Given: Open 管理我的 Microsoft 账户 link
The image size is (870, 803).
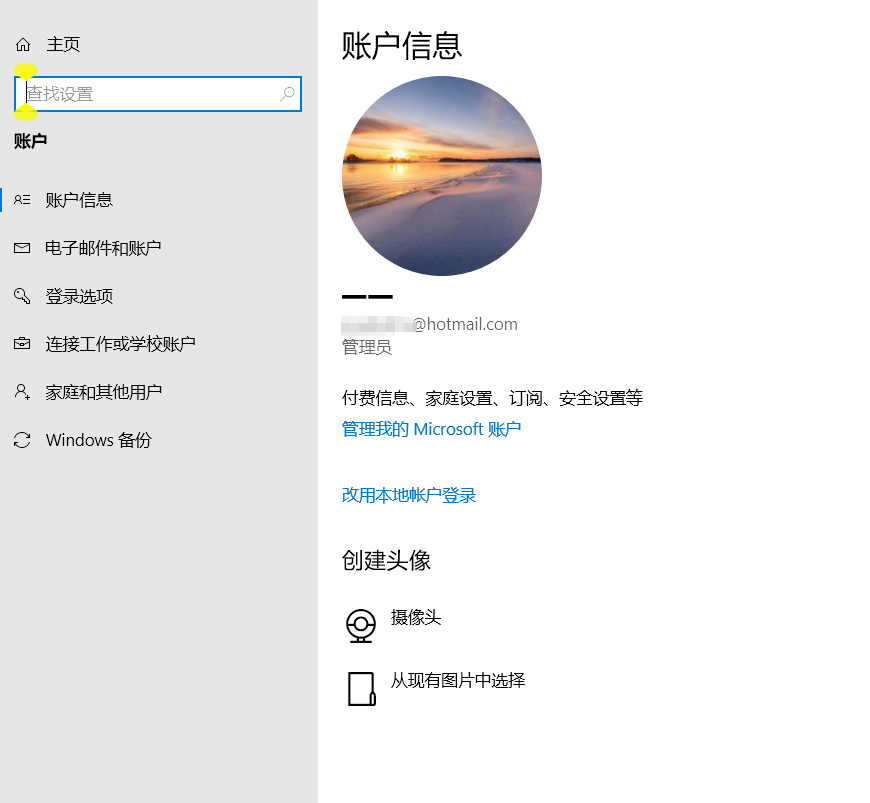Looking at the screenshot, I should pyautogui.click(x=431, y=429).
